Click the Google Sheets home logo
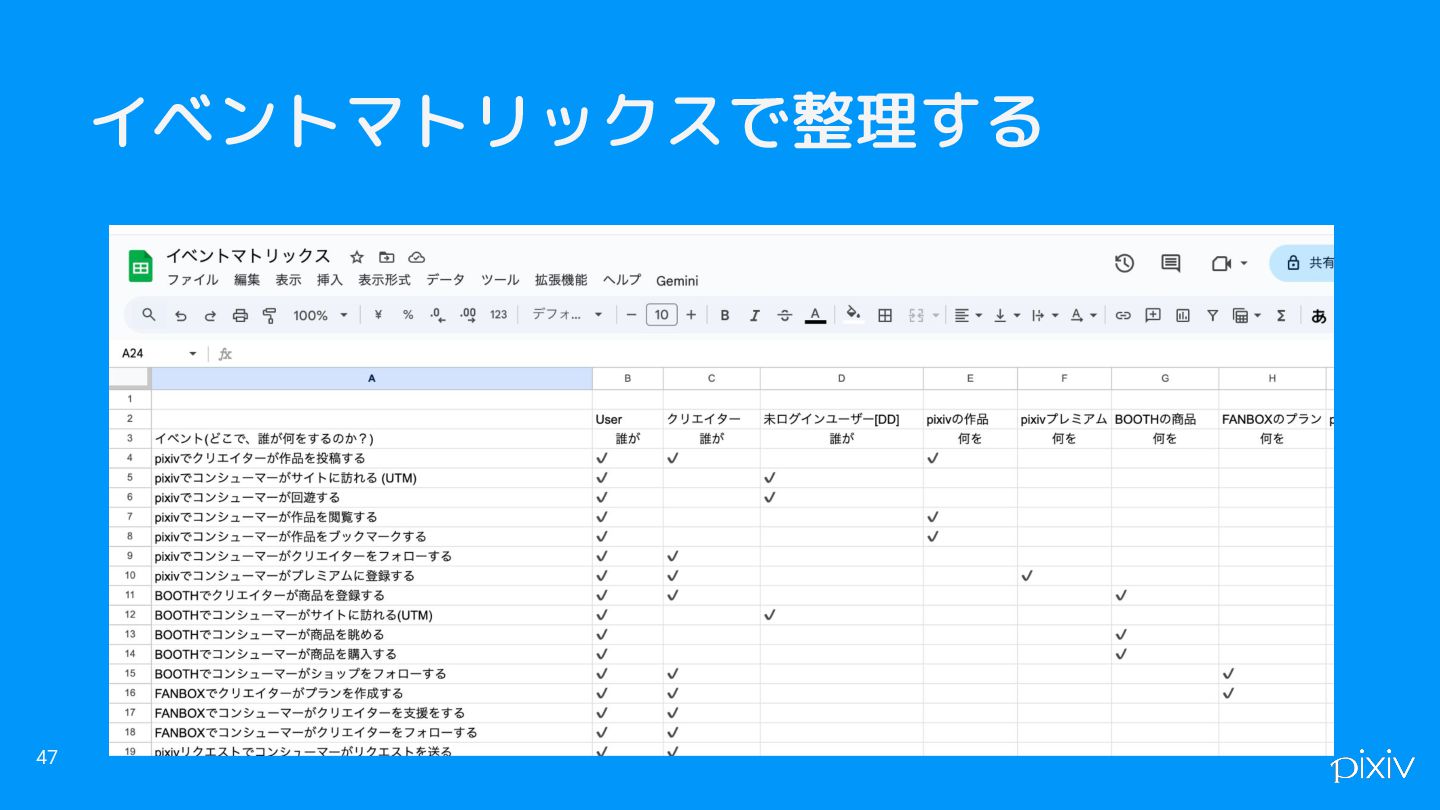The height and width of the screenshot is (810, 1440). click(x=140, y=266)
